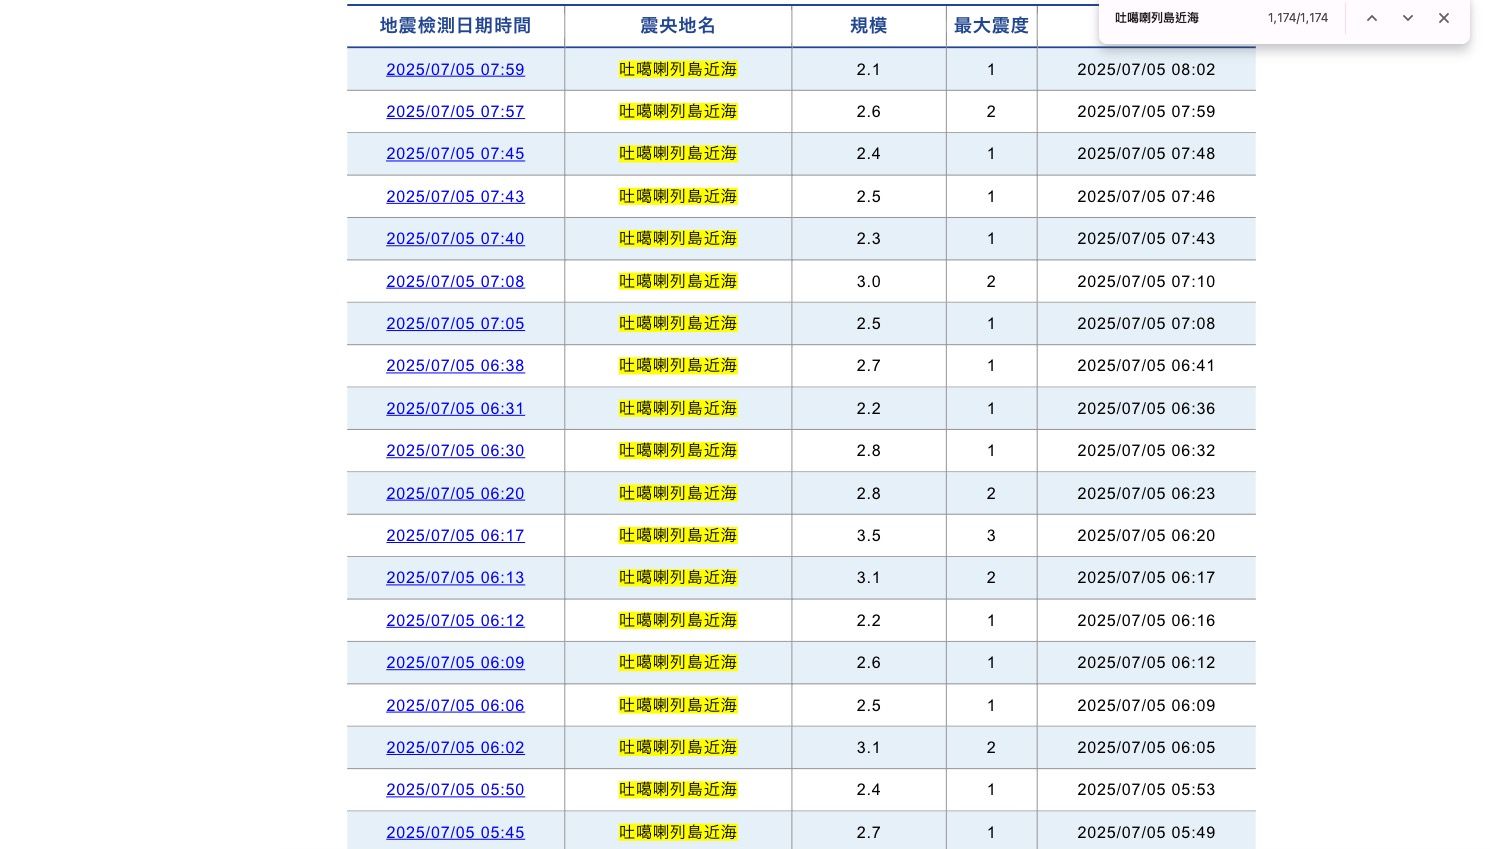This screenshot has width=1490, height=849.
Task: Click the 震央地名 column header
Action: pos(678,26)
